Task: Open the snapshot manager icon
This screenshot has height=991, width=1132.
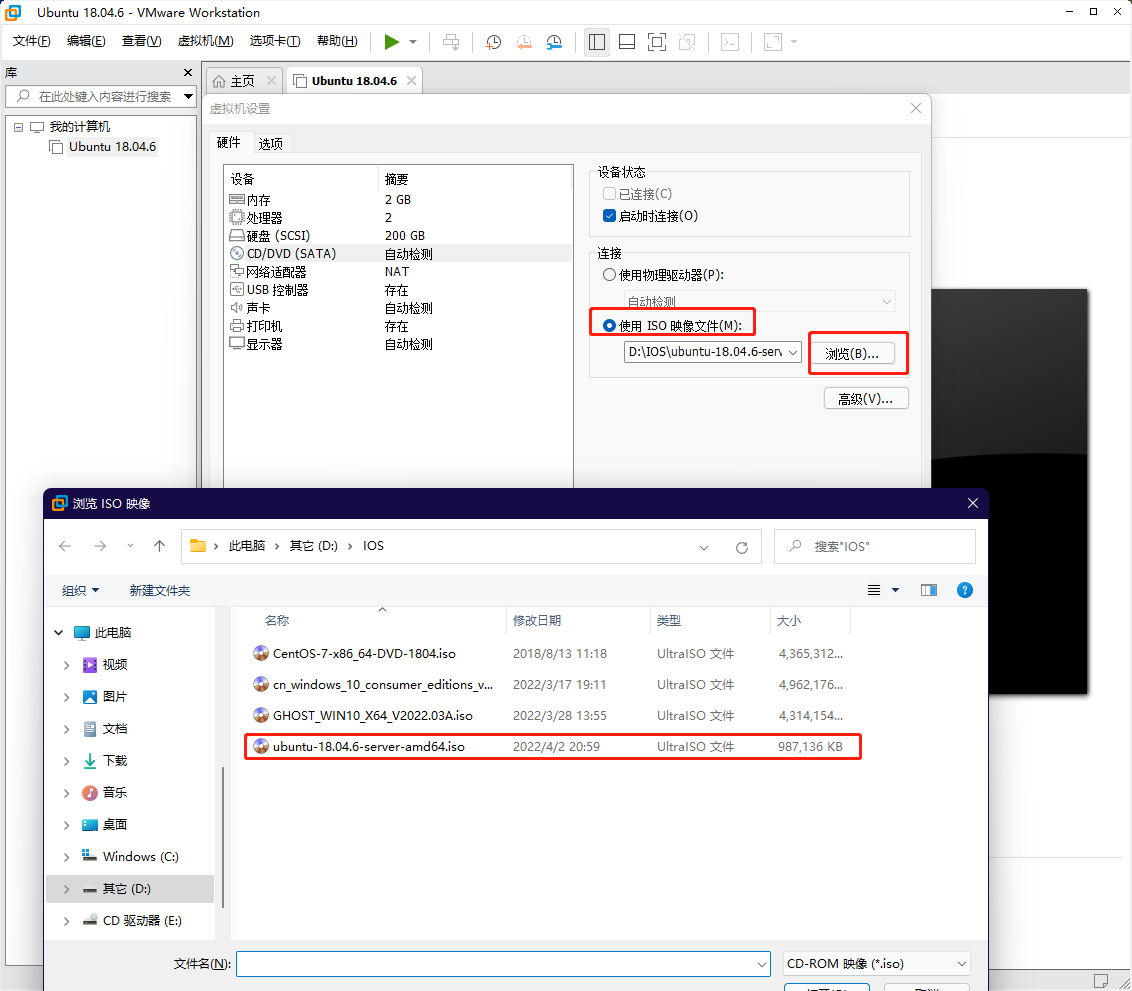Action: click(554, 42)
